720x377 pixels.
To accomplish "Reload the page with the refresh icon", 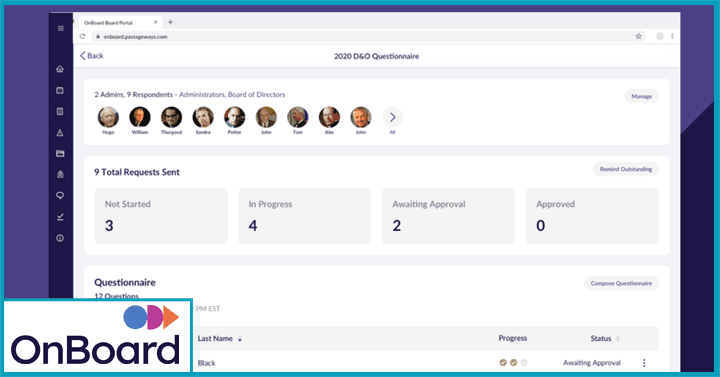I will pos(82,36).
